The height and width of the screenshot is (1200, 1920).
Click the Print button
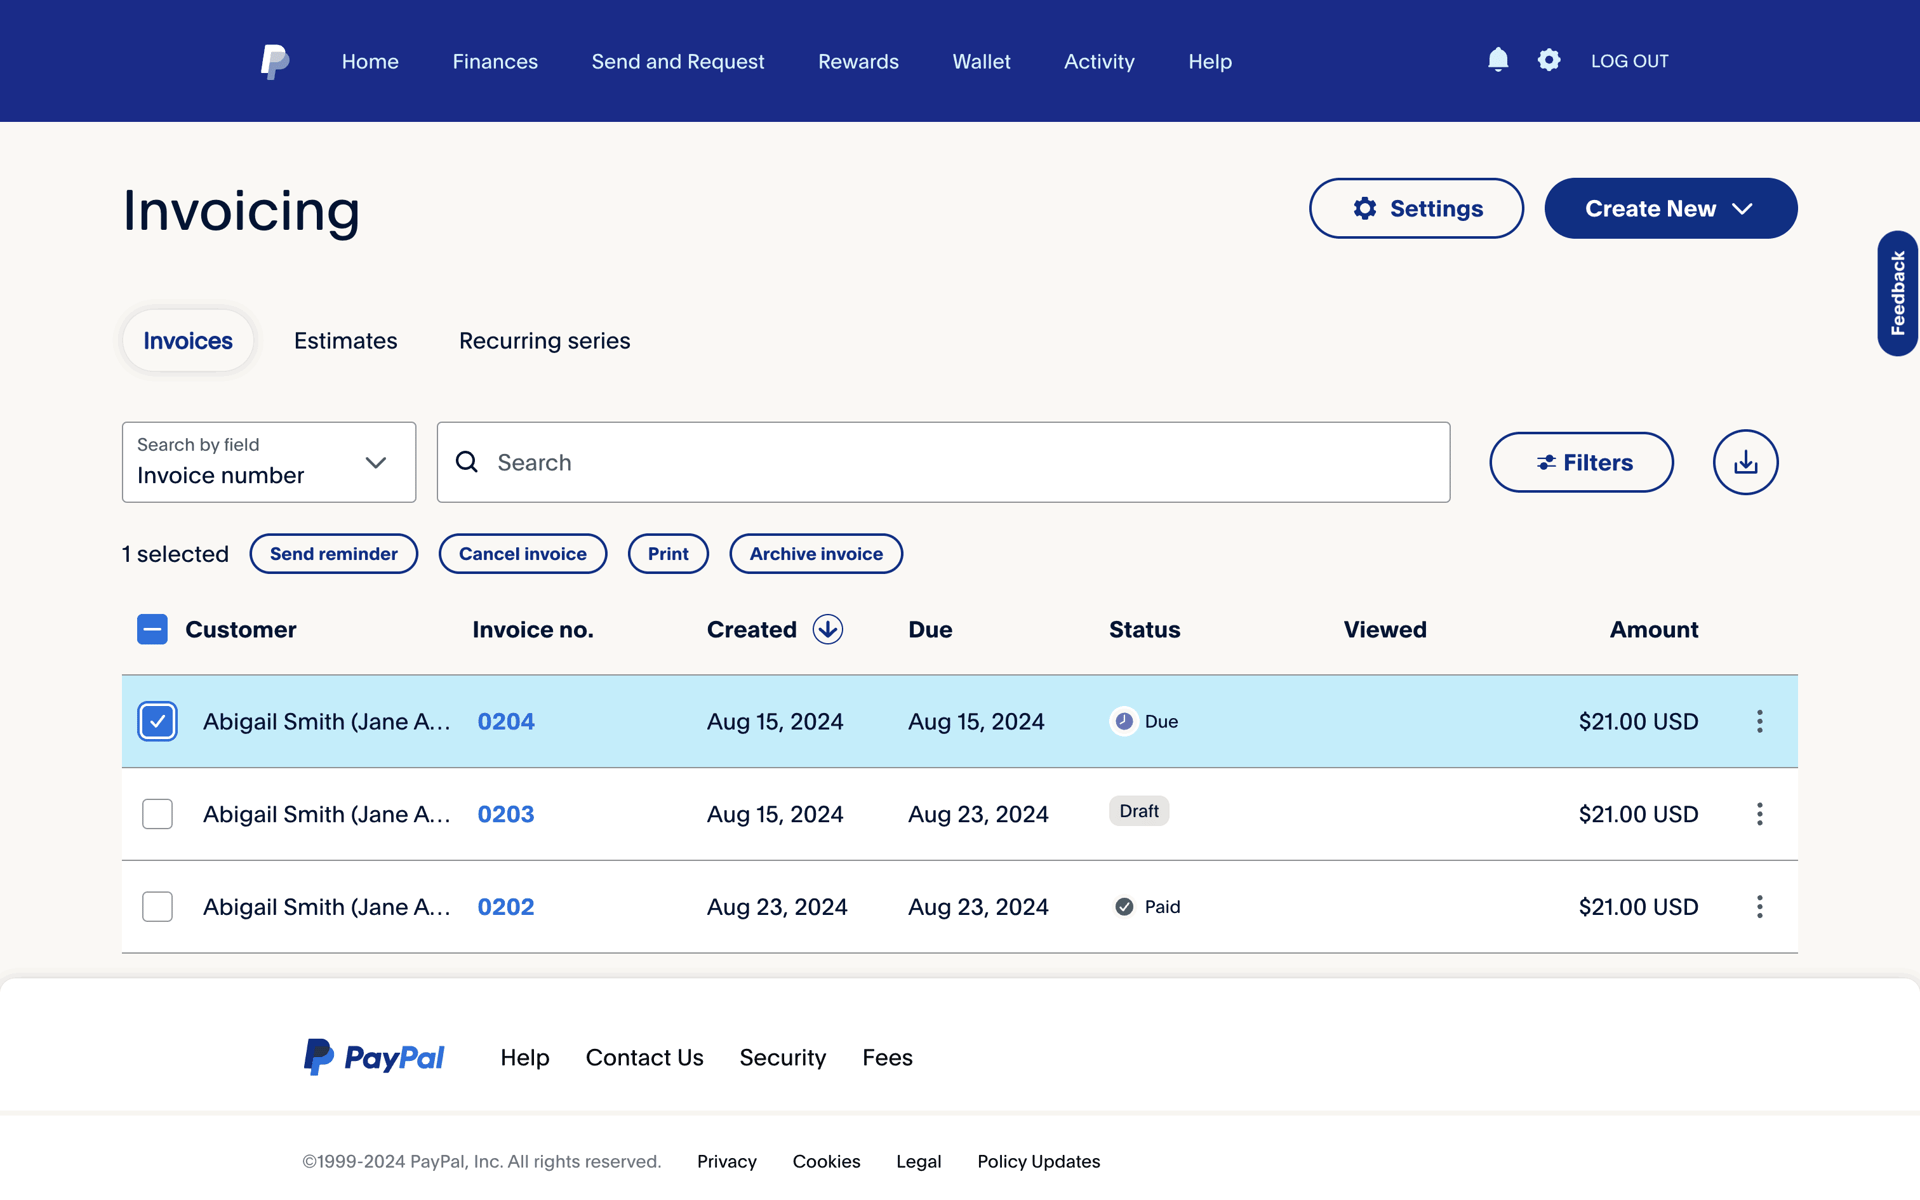668,553
